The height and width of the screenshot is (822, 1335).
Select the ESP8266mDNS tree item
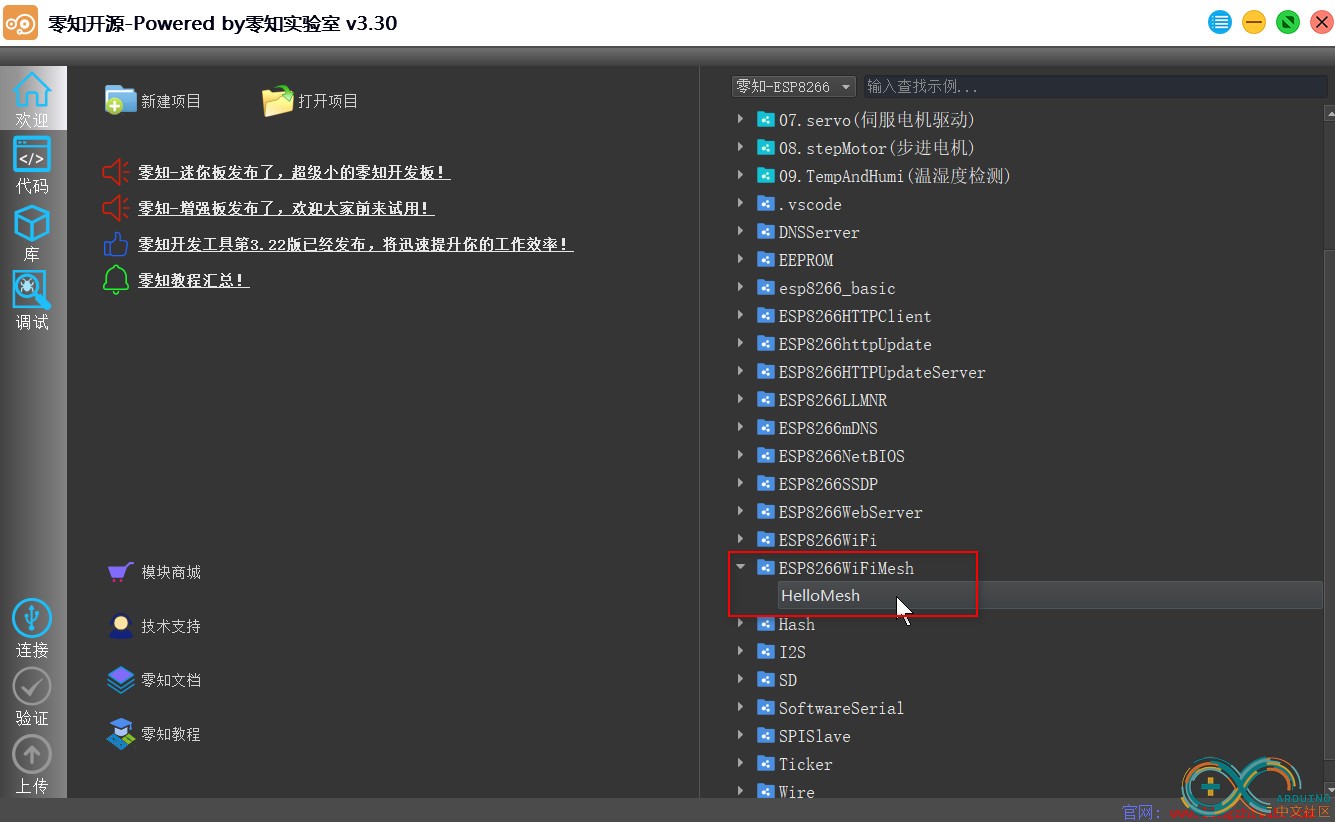828,427
